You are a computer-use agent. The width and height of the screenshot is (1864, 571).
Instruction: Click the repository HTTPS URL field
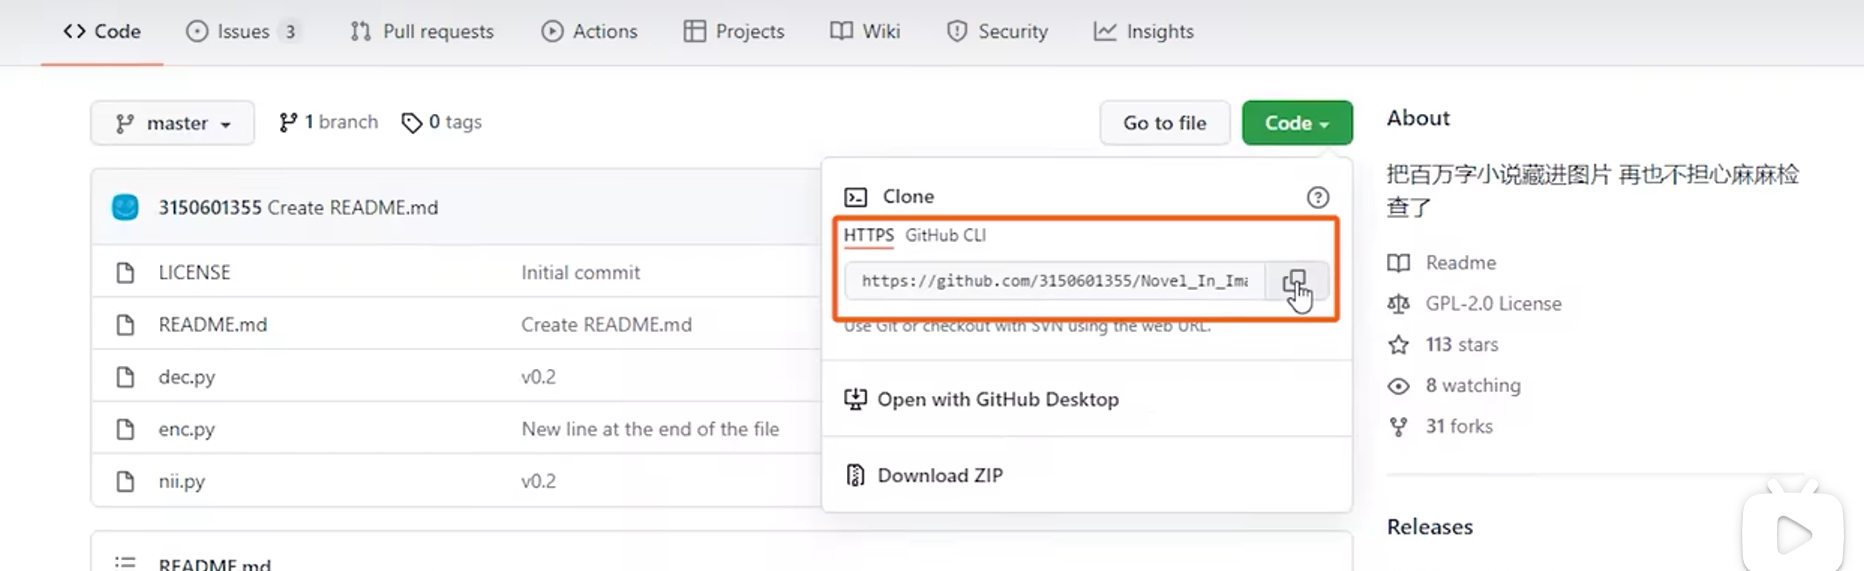point(1053,281)
